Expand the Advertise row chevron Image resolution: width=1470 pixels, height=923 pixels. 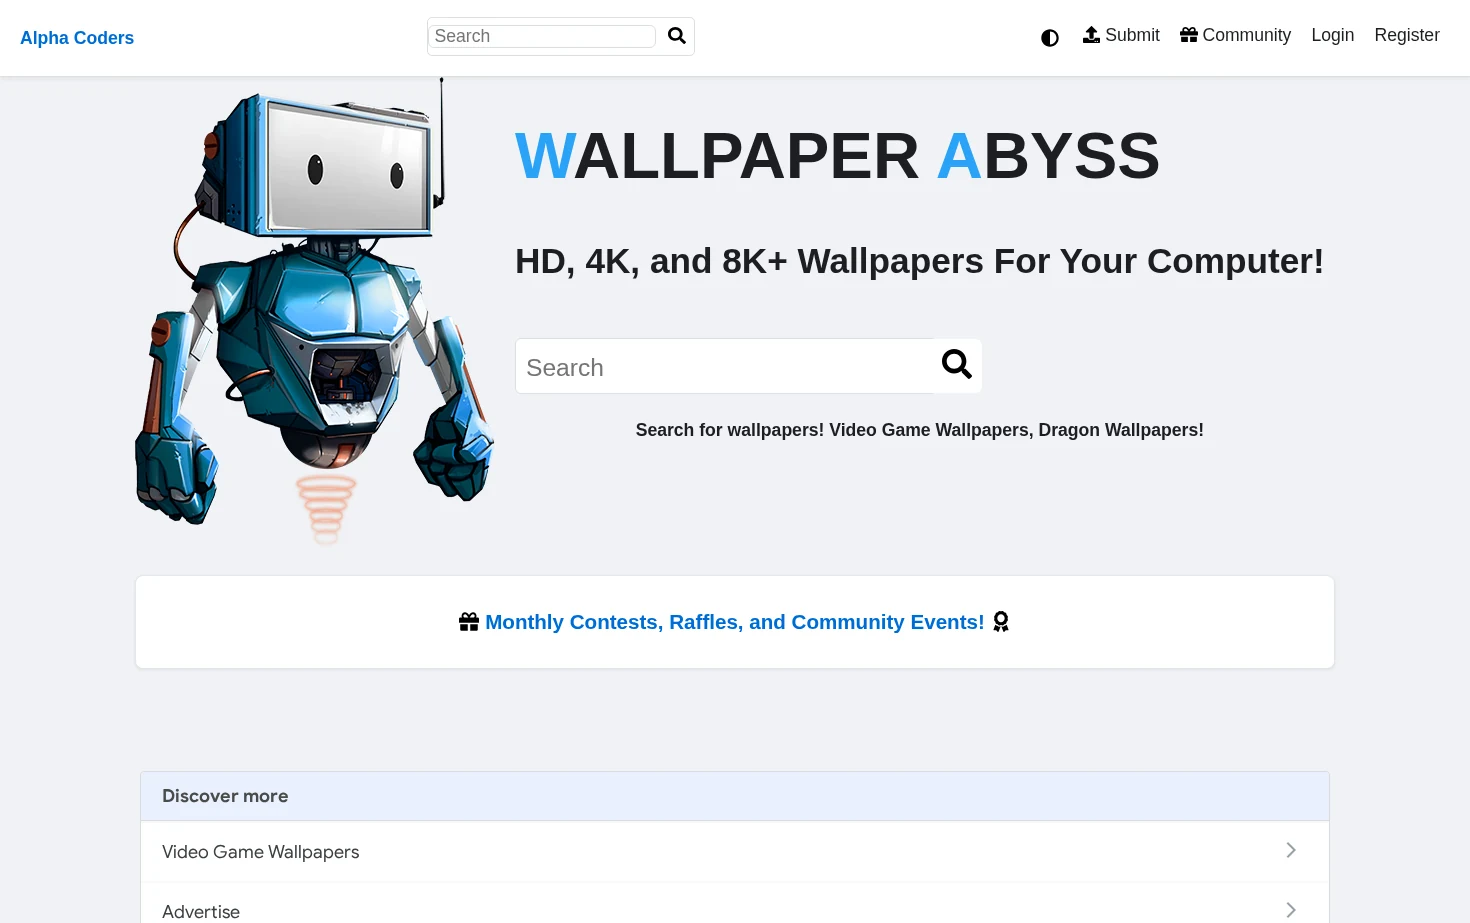tap(1291, 910)
